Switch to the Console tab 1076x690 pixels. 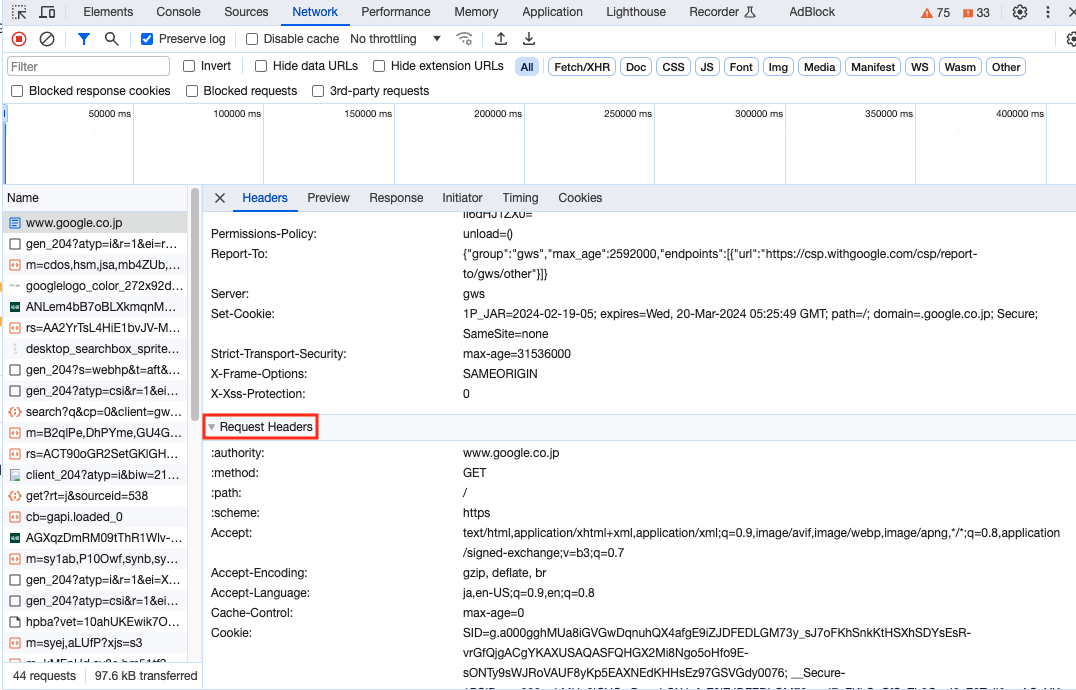pyautogui.click(x=178, y=12)
